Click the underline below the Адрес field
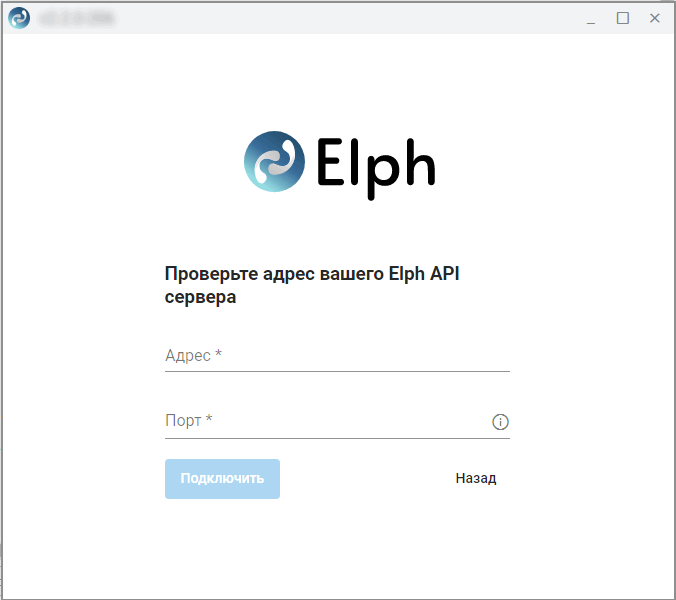This screenshot has height=600, width=676. pos(337,371)
